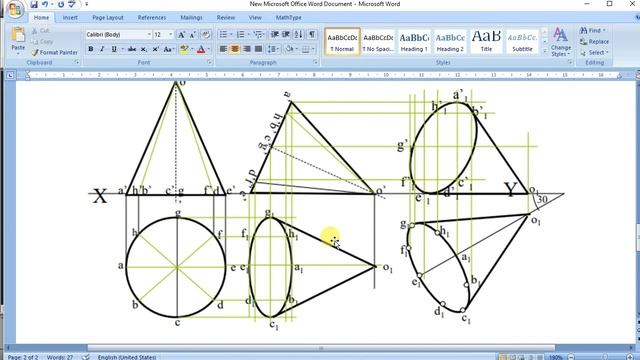Apply the No Spacing style
Screen dimensions: 640x360
[x=378, y=41]
